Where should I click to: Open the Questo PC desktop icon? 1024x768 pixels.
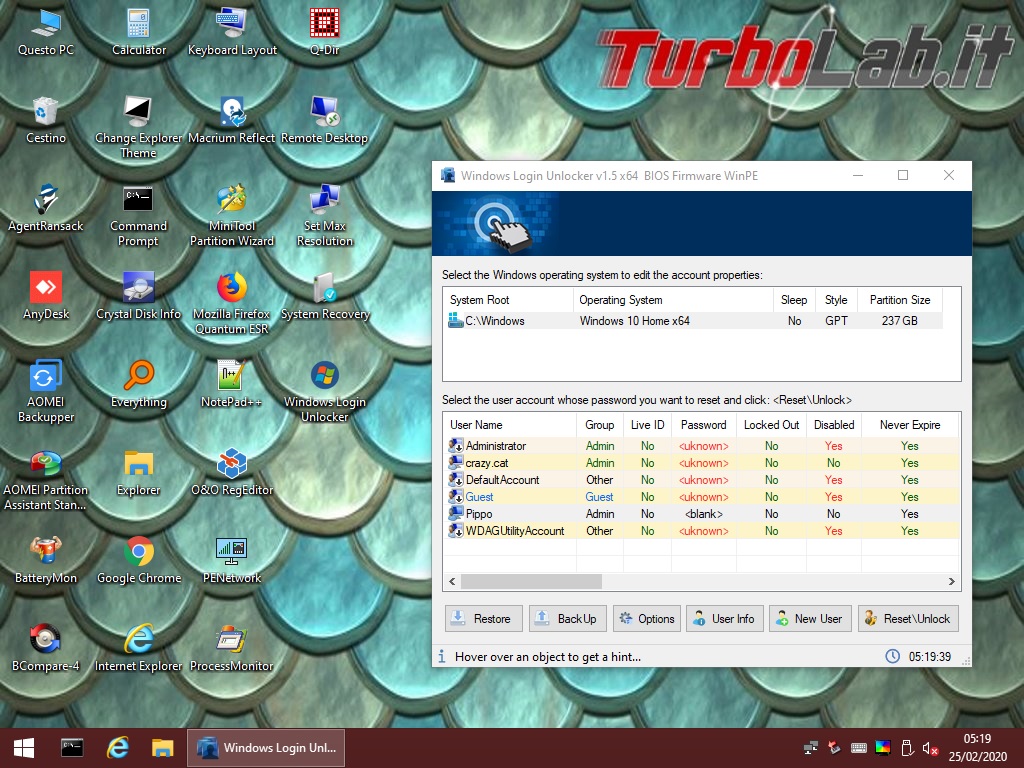tap(46, 33)
